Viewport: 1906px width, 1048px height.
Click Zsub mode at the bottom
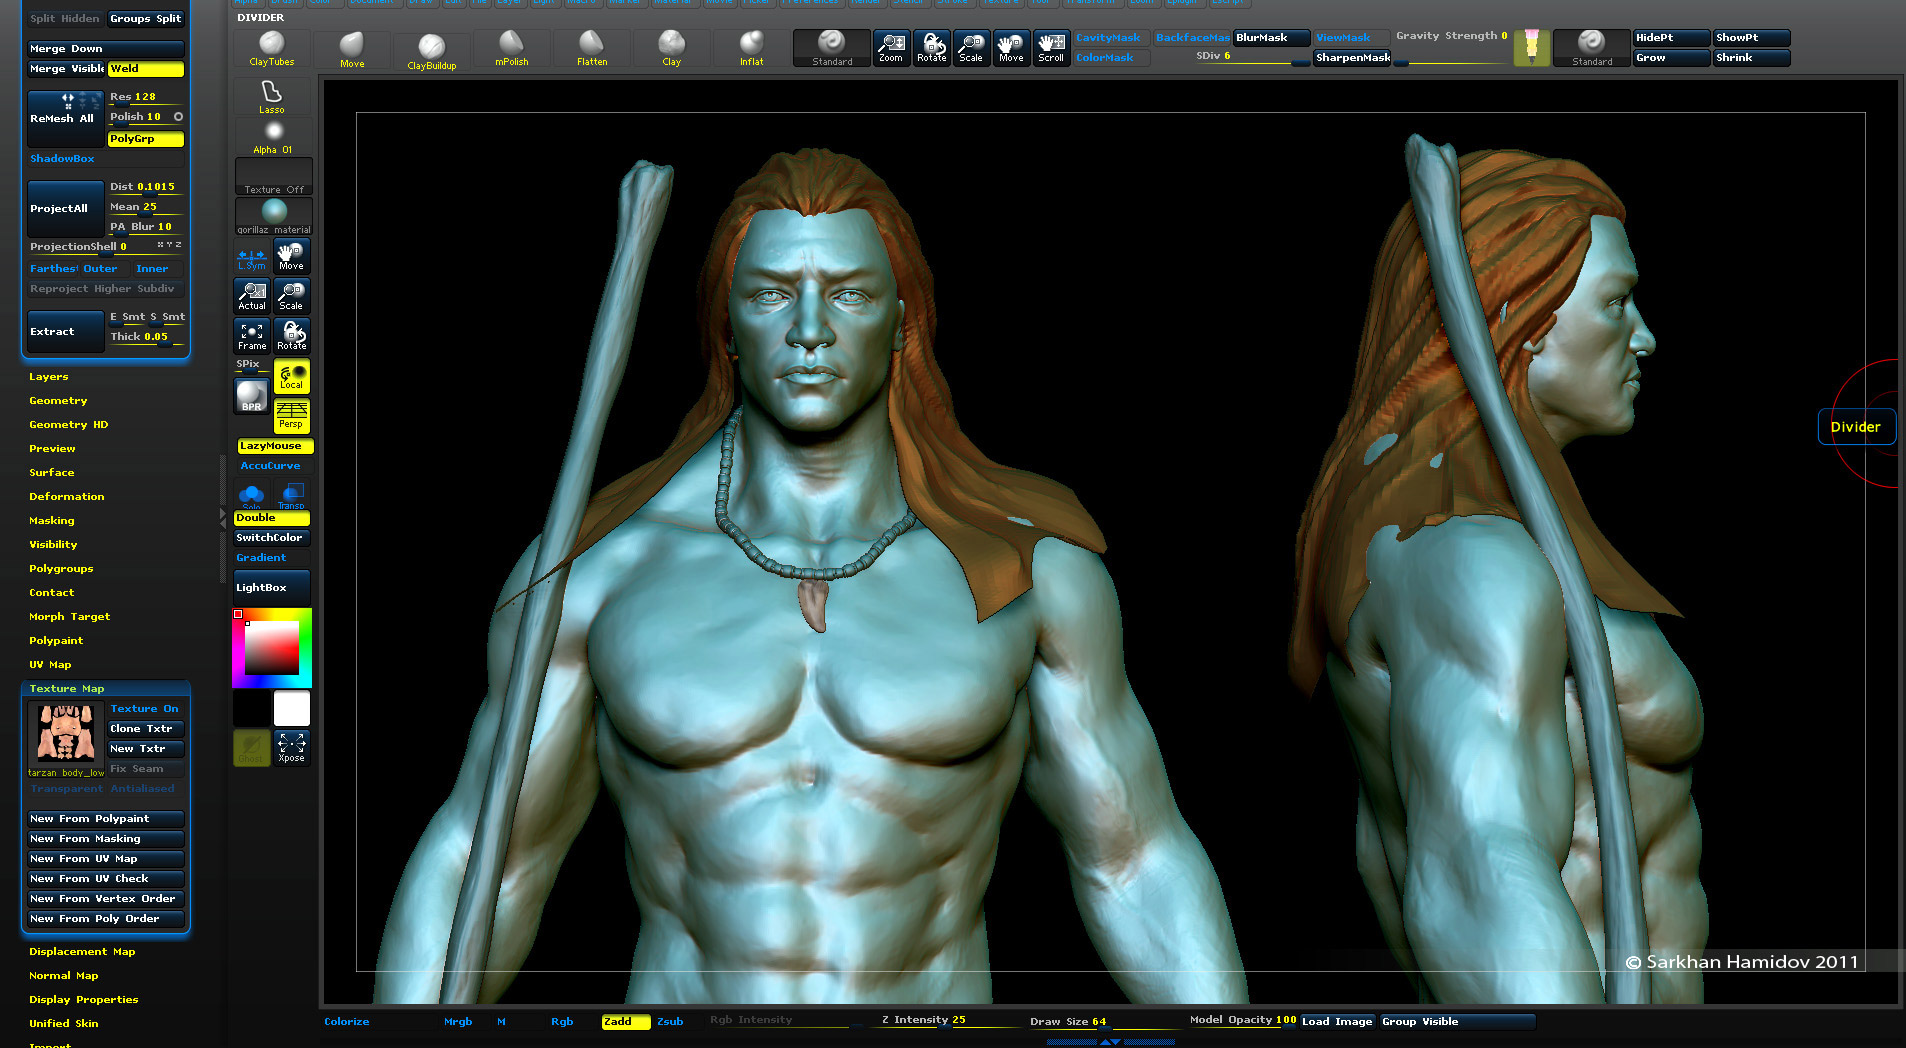click(670, 1022)
